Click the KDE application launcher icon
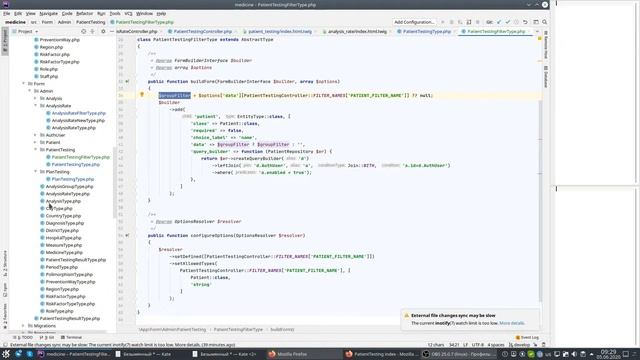The height and width of the screenshot is (360, 640). [6, 354]
